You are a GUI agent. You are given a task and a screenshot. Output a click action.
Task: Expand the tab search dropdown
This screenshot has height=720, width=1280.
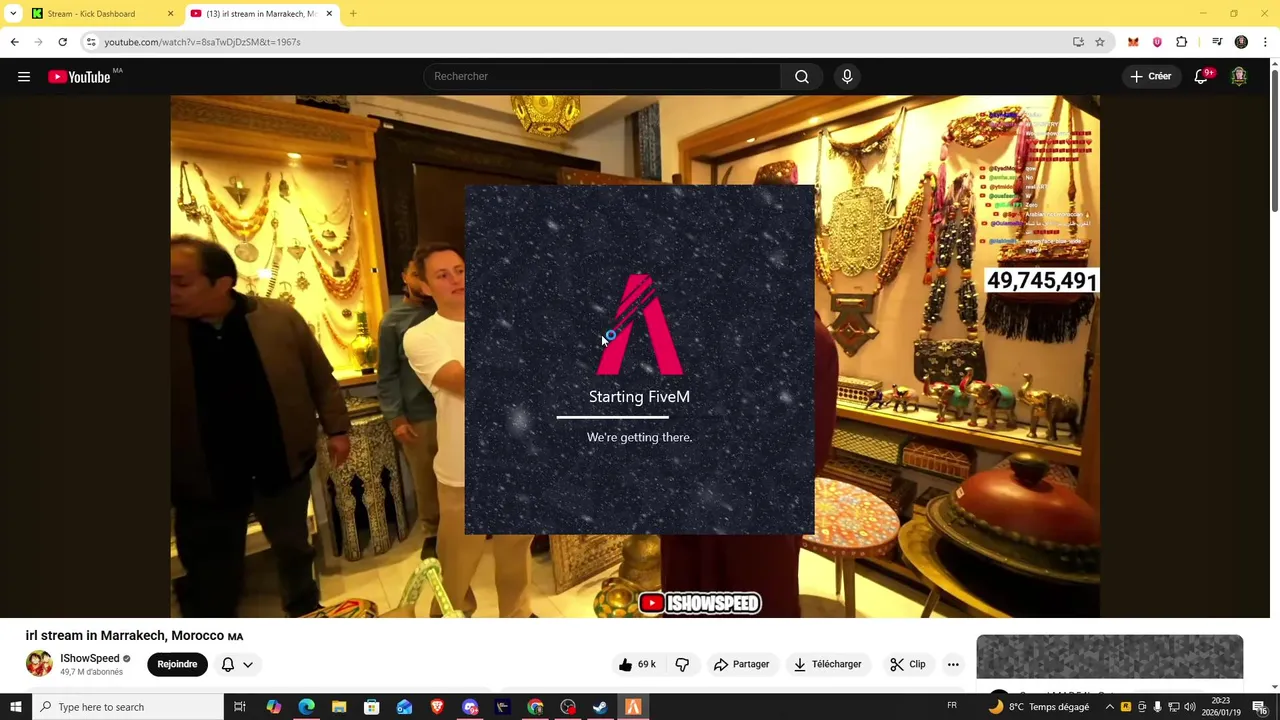pyautogui.click(x=12, y=14)
